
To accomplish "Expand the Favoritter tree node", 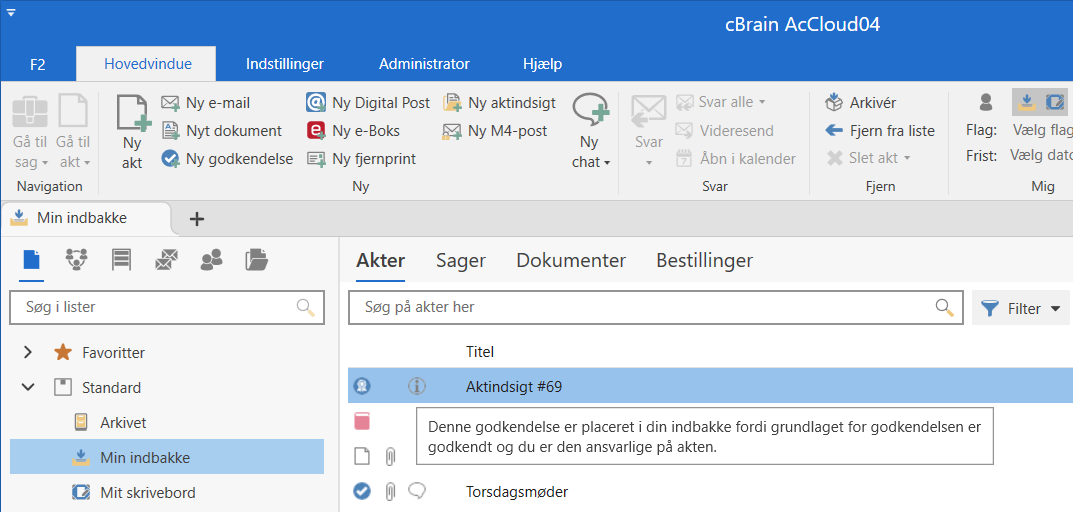I will [x=28, y=352].
